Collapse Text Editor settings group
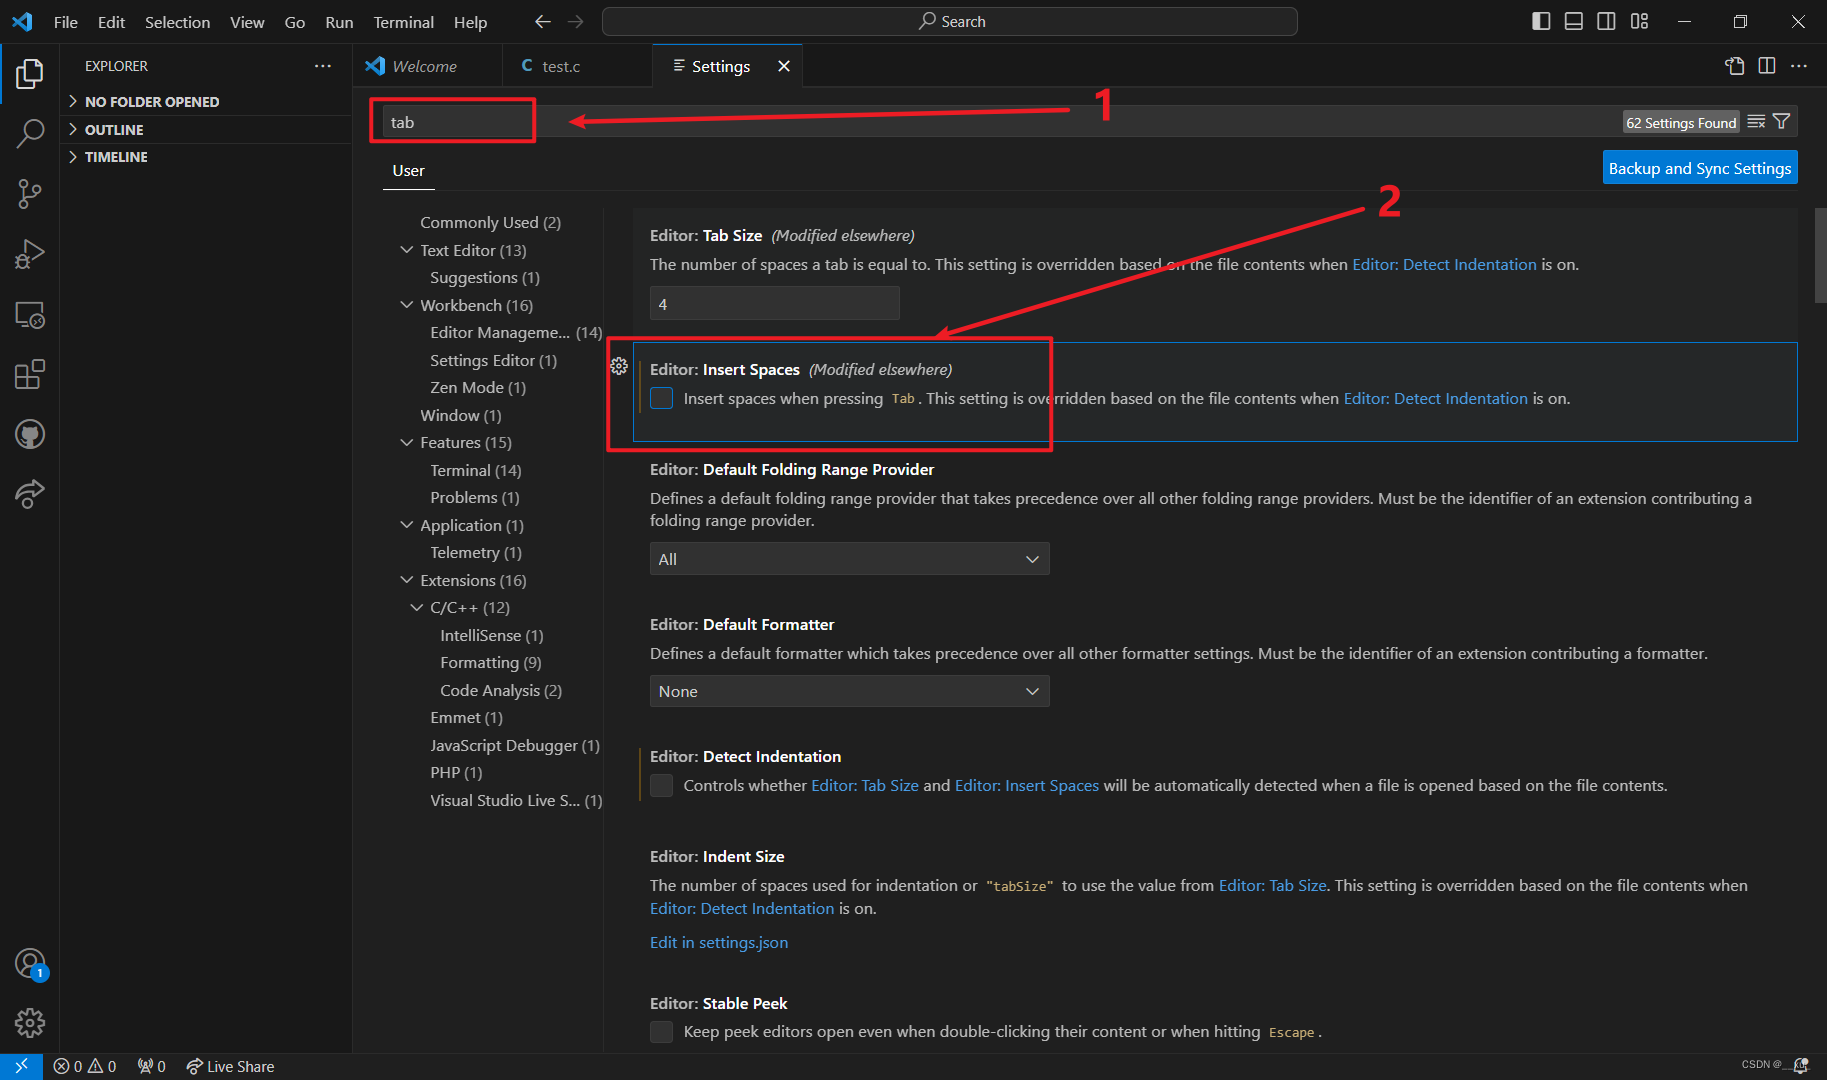 pos(406,250)
